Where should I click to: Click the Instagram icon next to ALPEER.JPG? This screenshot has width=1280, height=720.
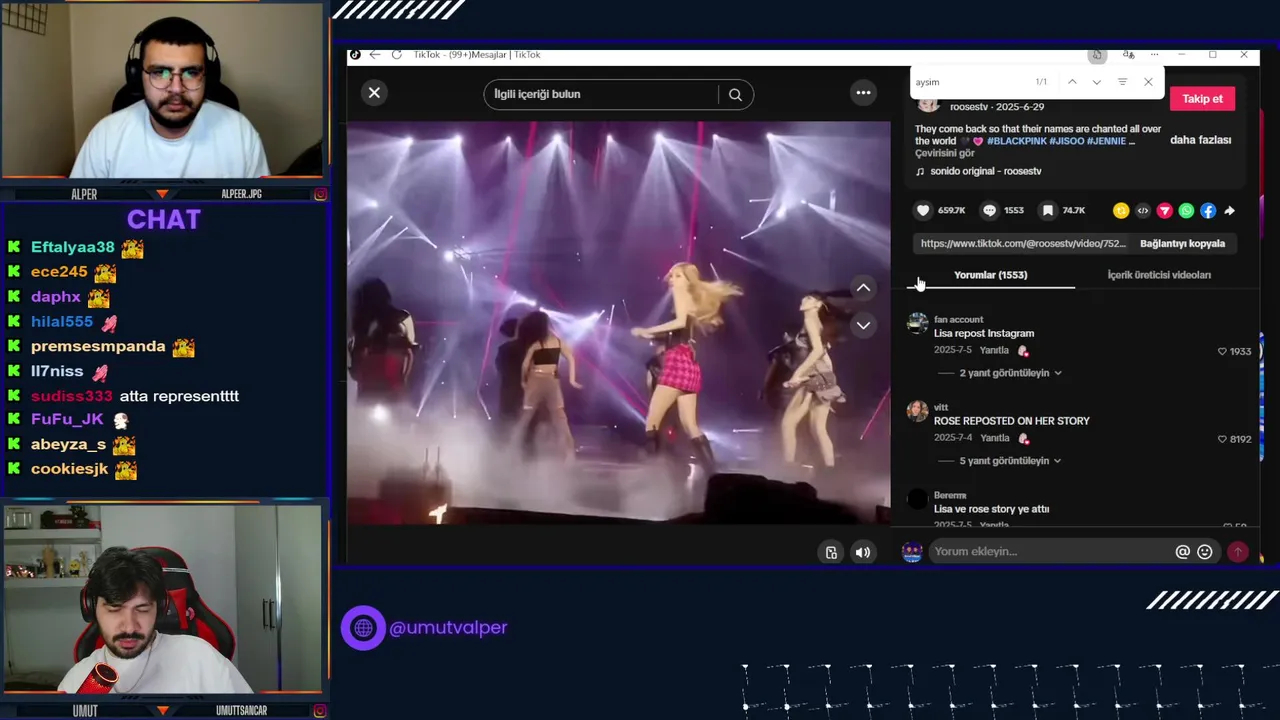pos(320,194)
